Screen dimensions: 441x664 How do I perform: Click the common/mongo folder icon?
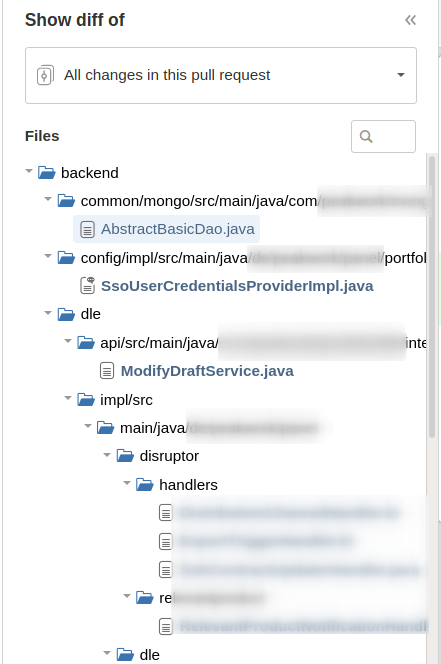click(x=66, y=201)
